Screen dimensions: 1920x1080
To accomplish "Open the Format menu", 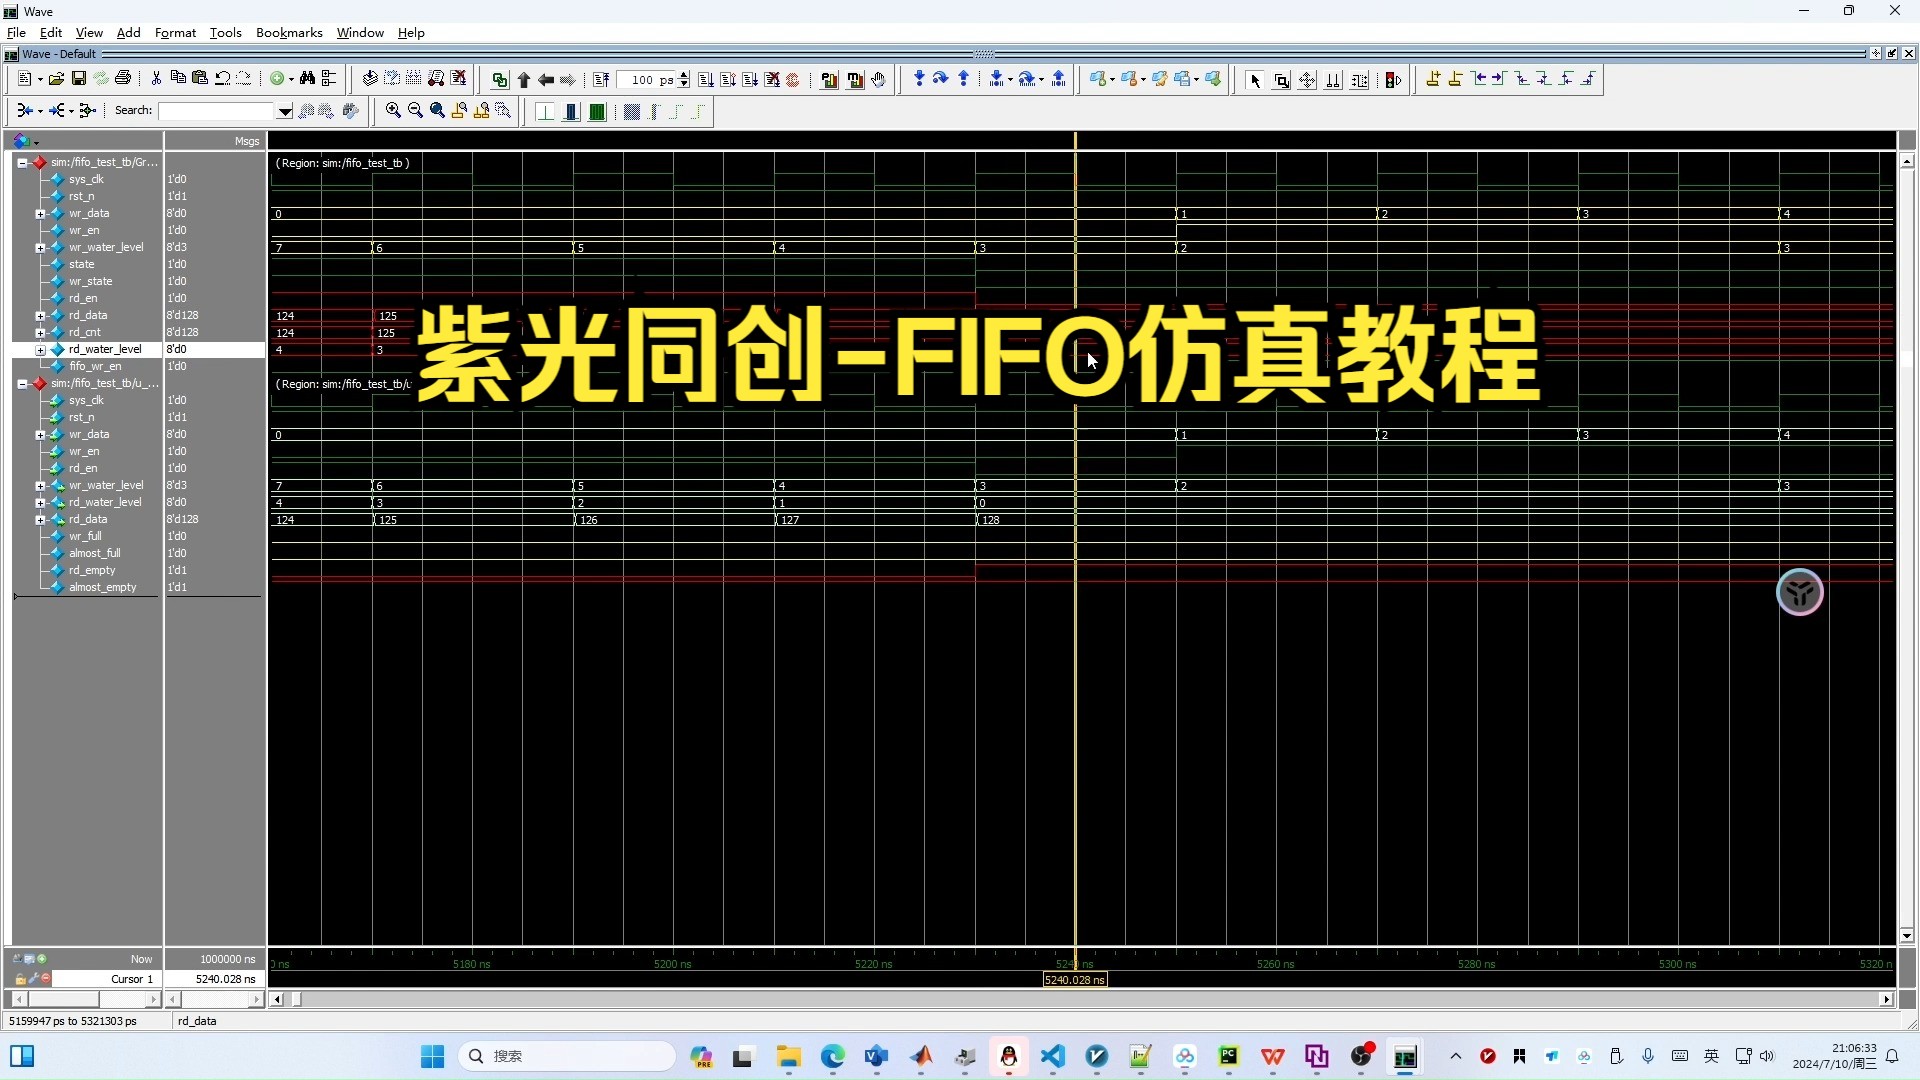I will (173, 32).
